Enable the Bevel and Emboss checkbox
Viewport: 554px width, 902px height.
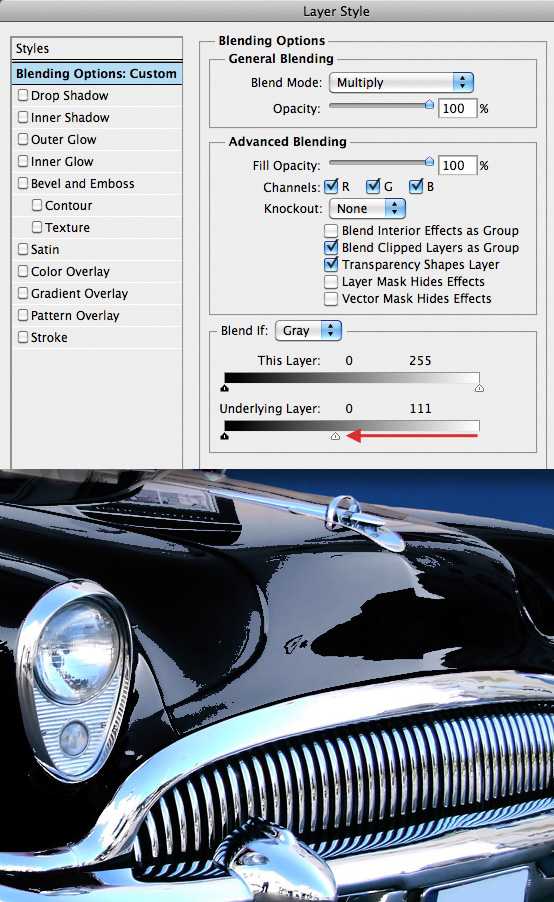[x=23, y=183]
